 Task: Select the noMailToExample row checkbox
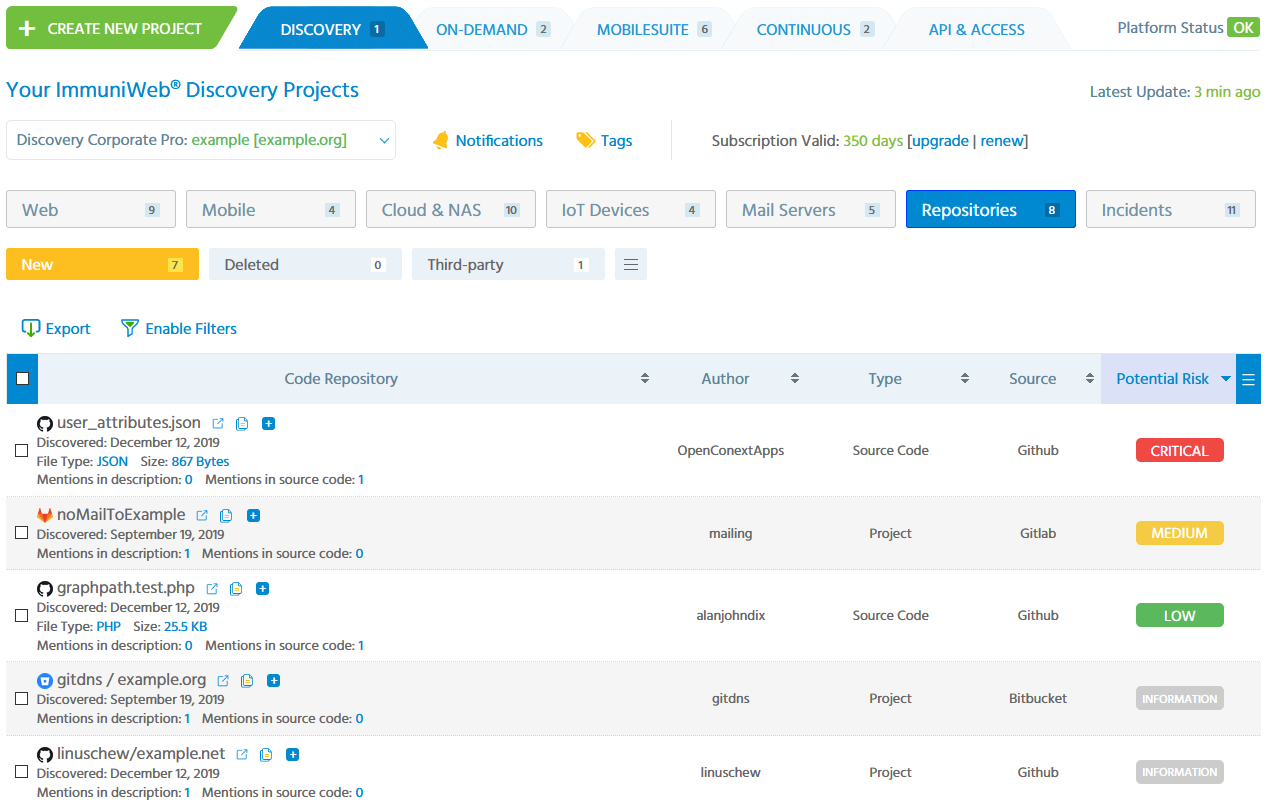[x=22, y=534]
